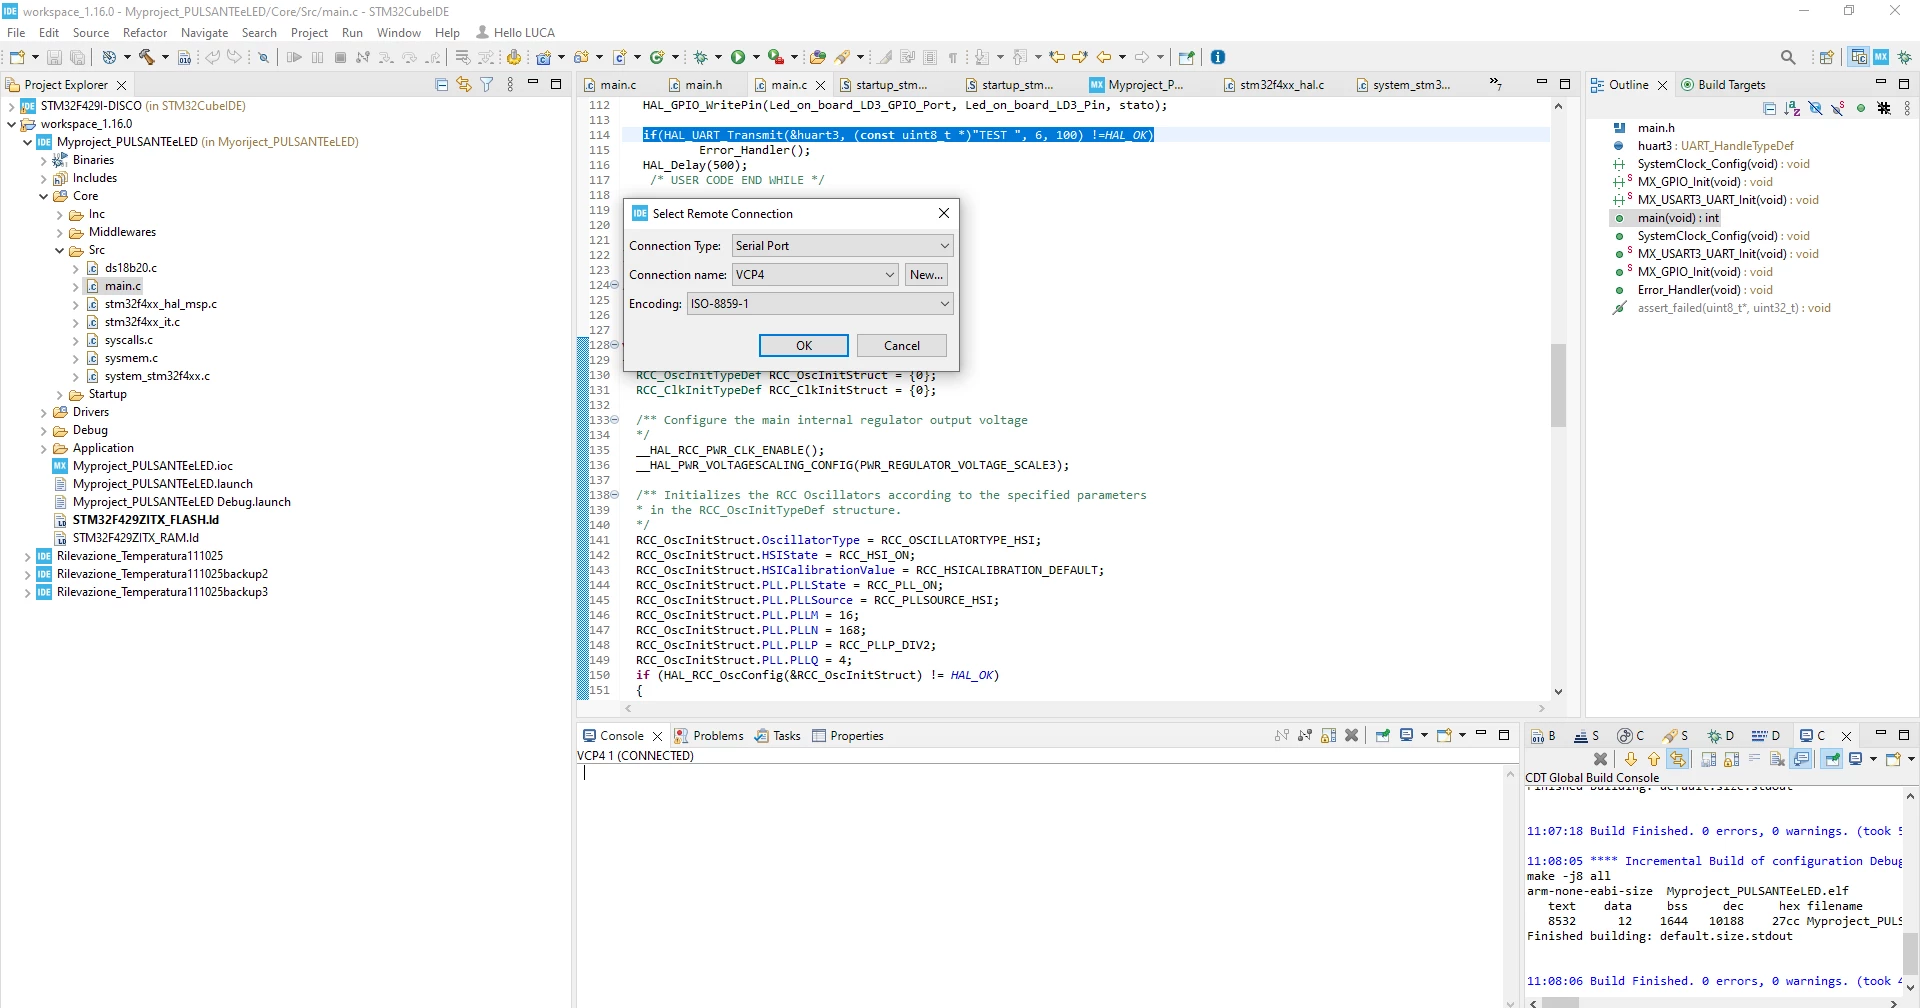Screen dimensions: 1920x1008
Task: Open the Connection name VCP4 dropdown
Action: point(815,274)
